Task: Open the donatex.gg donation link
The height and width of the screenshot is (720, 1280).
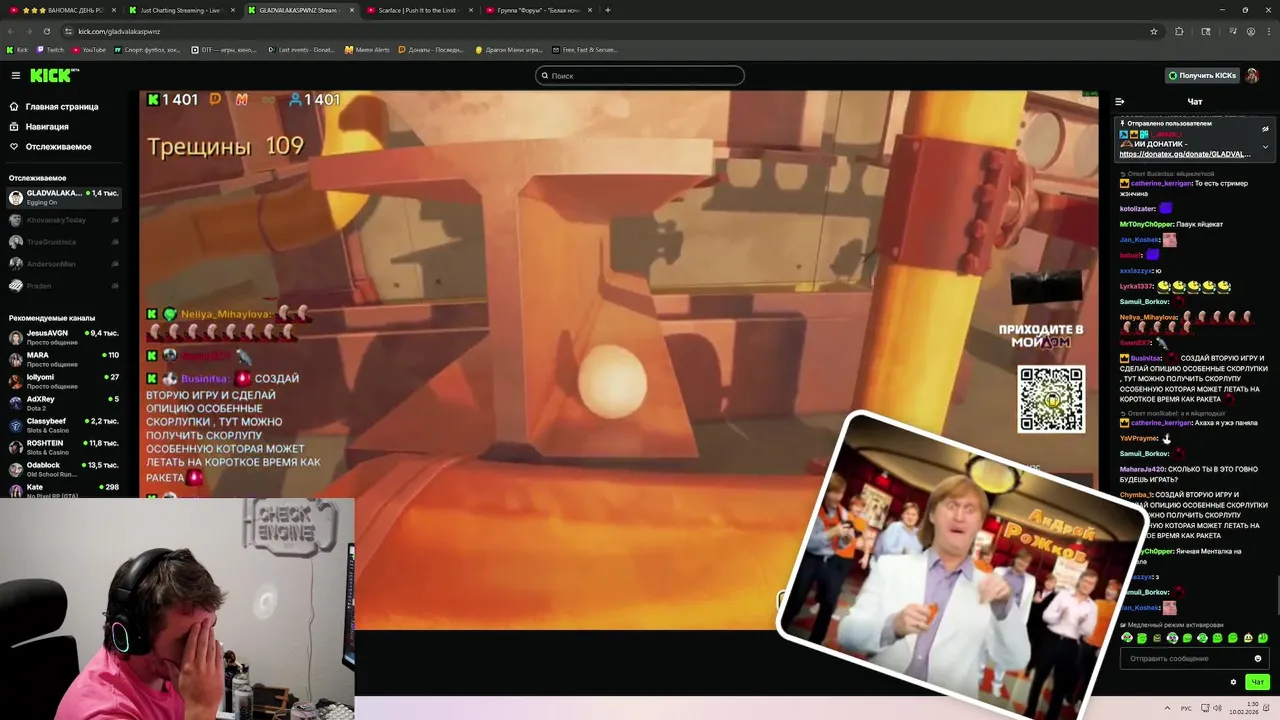Action: 1185,154
